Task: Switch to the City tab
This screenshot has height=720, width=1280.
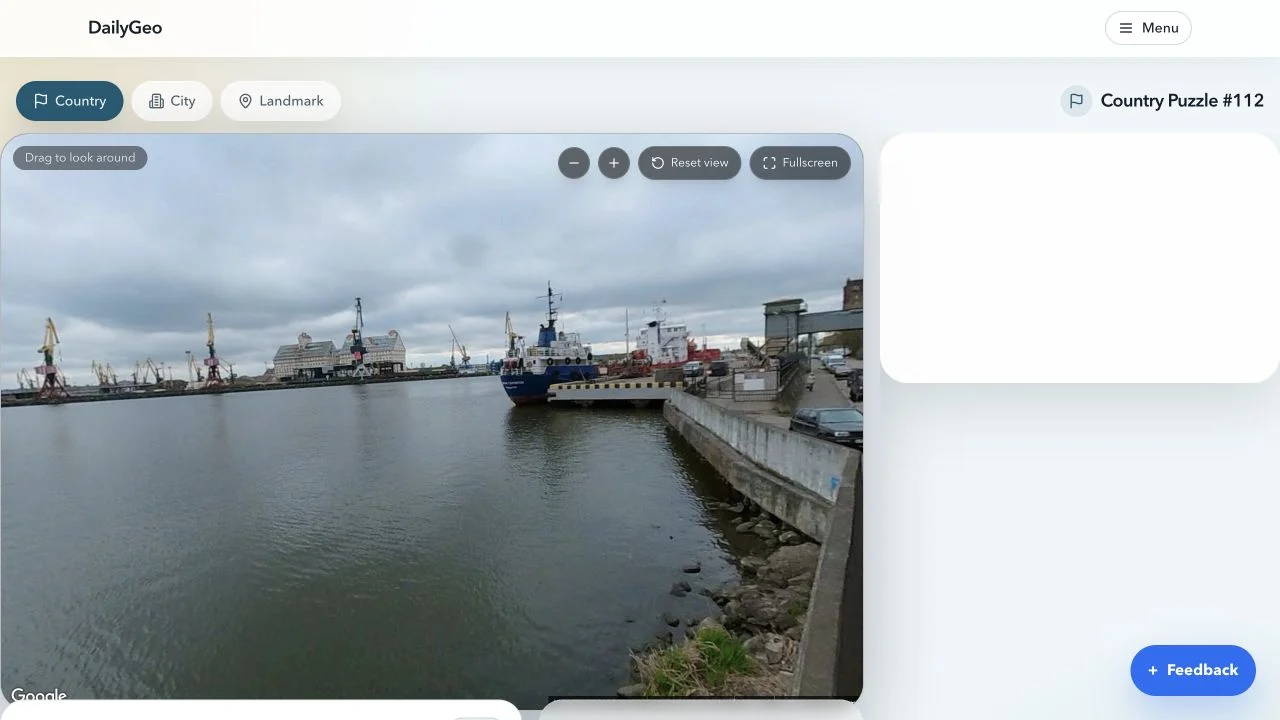Action: (172, 101)
